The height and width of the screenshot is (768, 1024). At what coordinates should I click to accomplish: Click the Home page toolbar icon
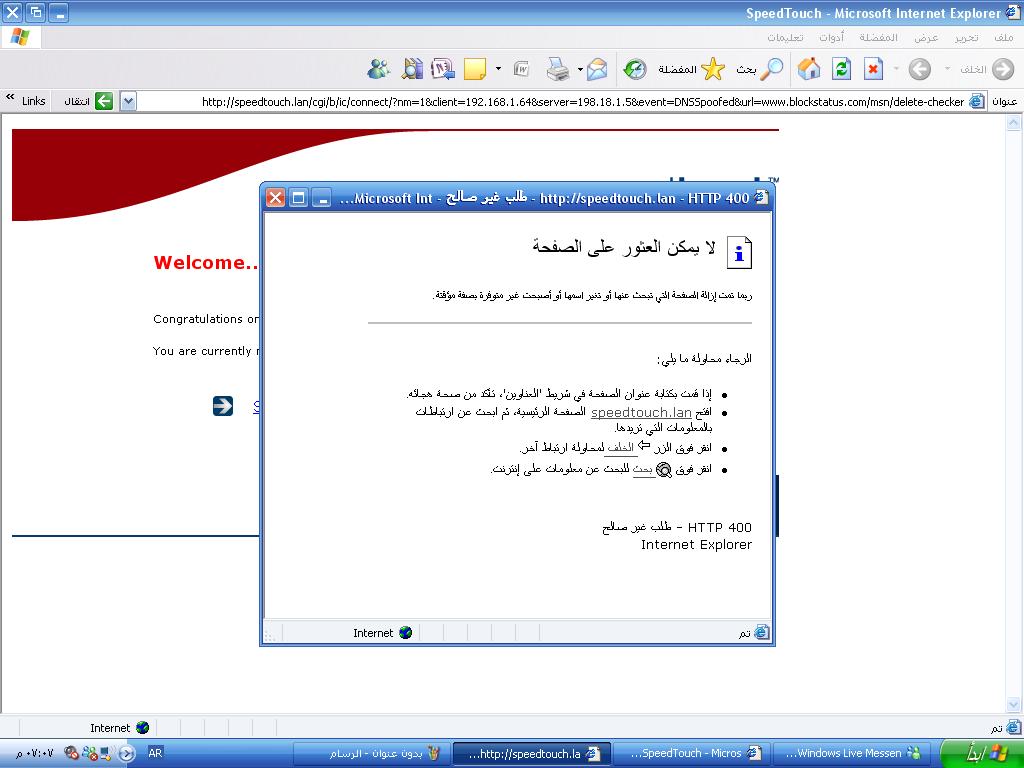click(808, 69)
